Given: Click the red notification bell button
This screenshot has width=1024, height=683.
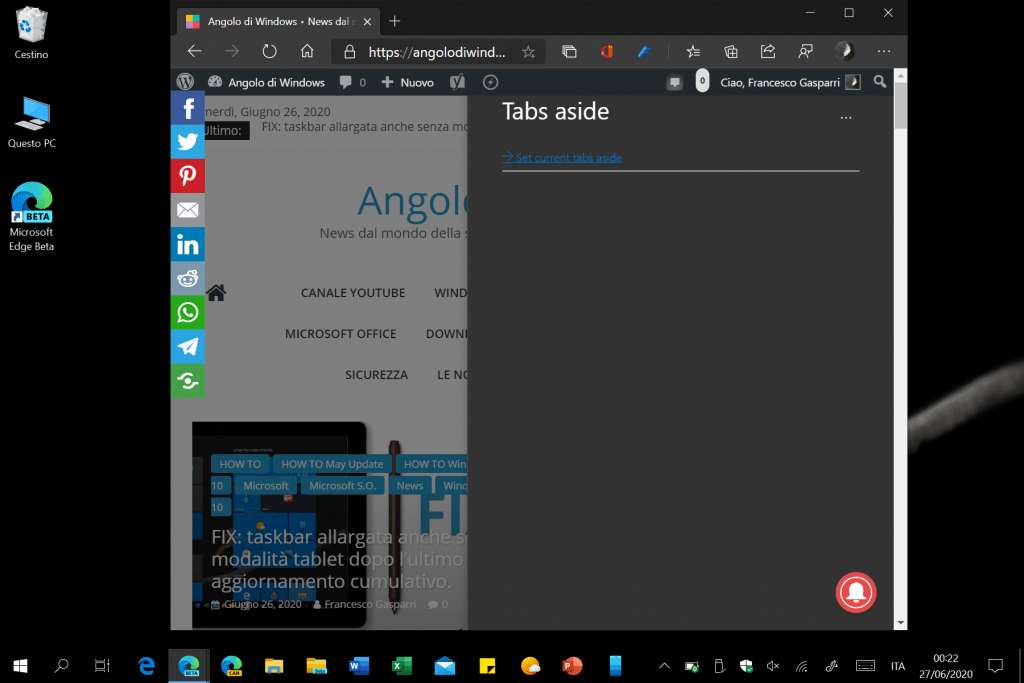Looking at the screenshot, I should [855, 592].
